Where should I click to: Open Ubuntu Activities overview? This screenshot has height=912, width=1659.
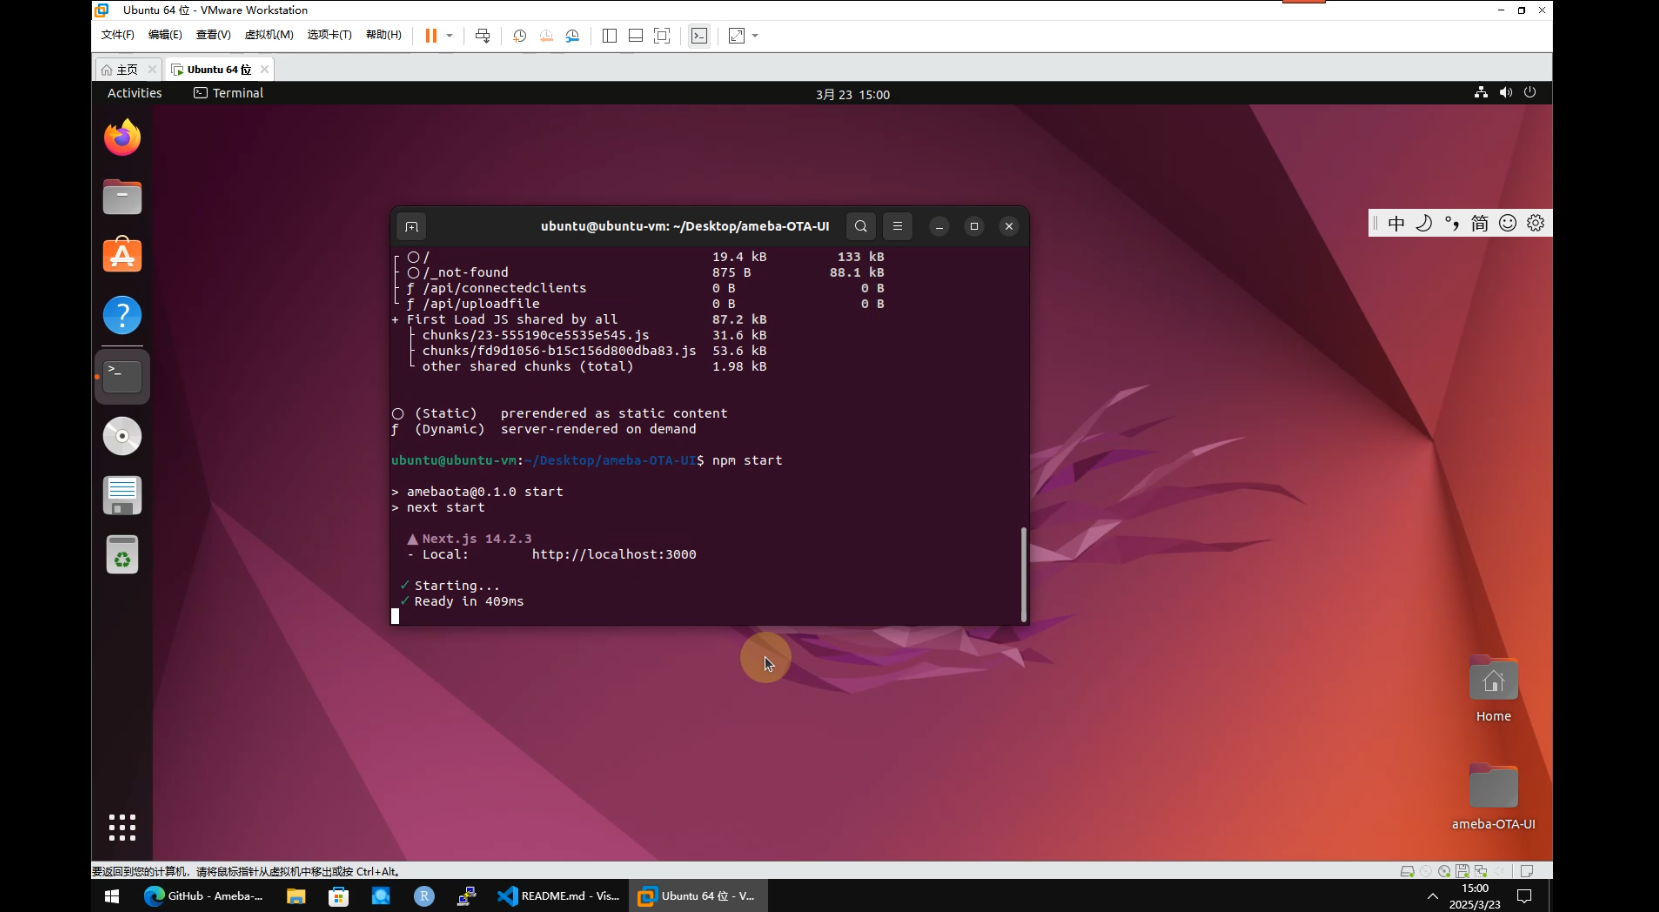pos(134,93)
